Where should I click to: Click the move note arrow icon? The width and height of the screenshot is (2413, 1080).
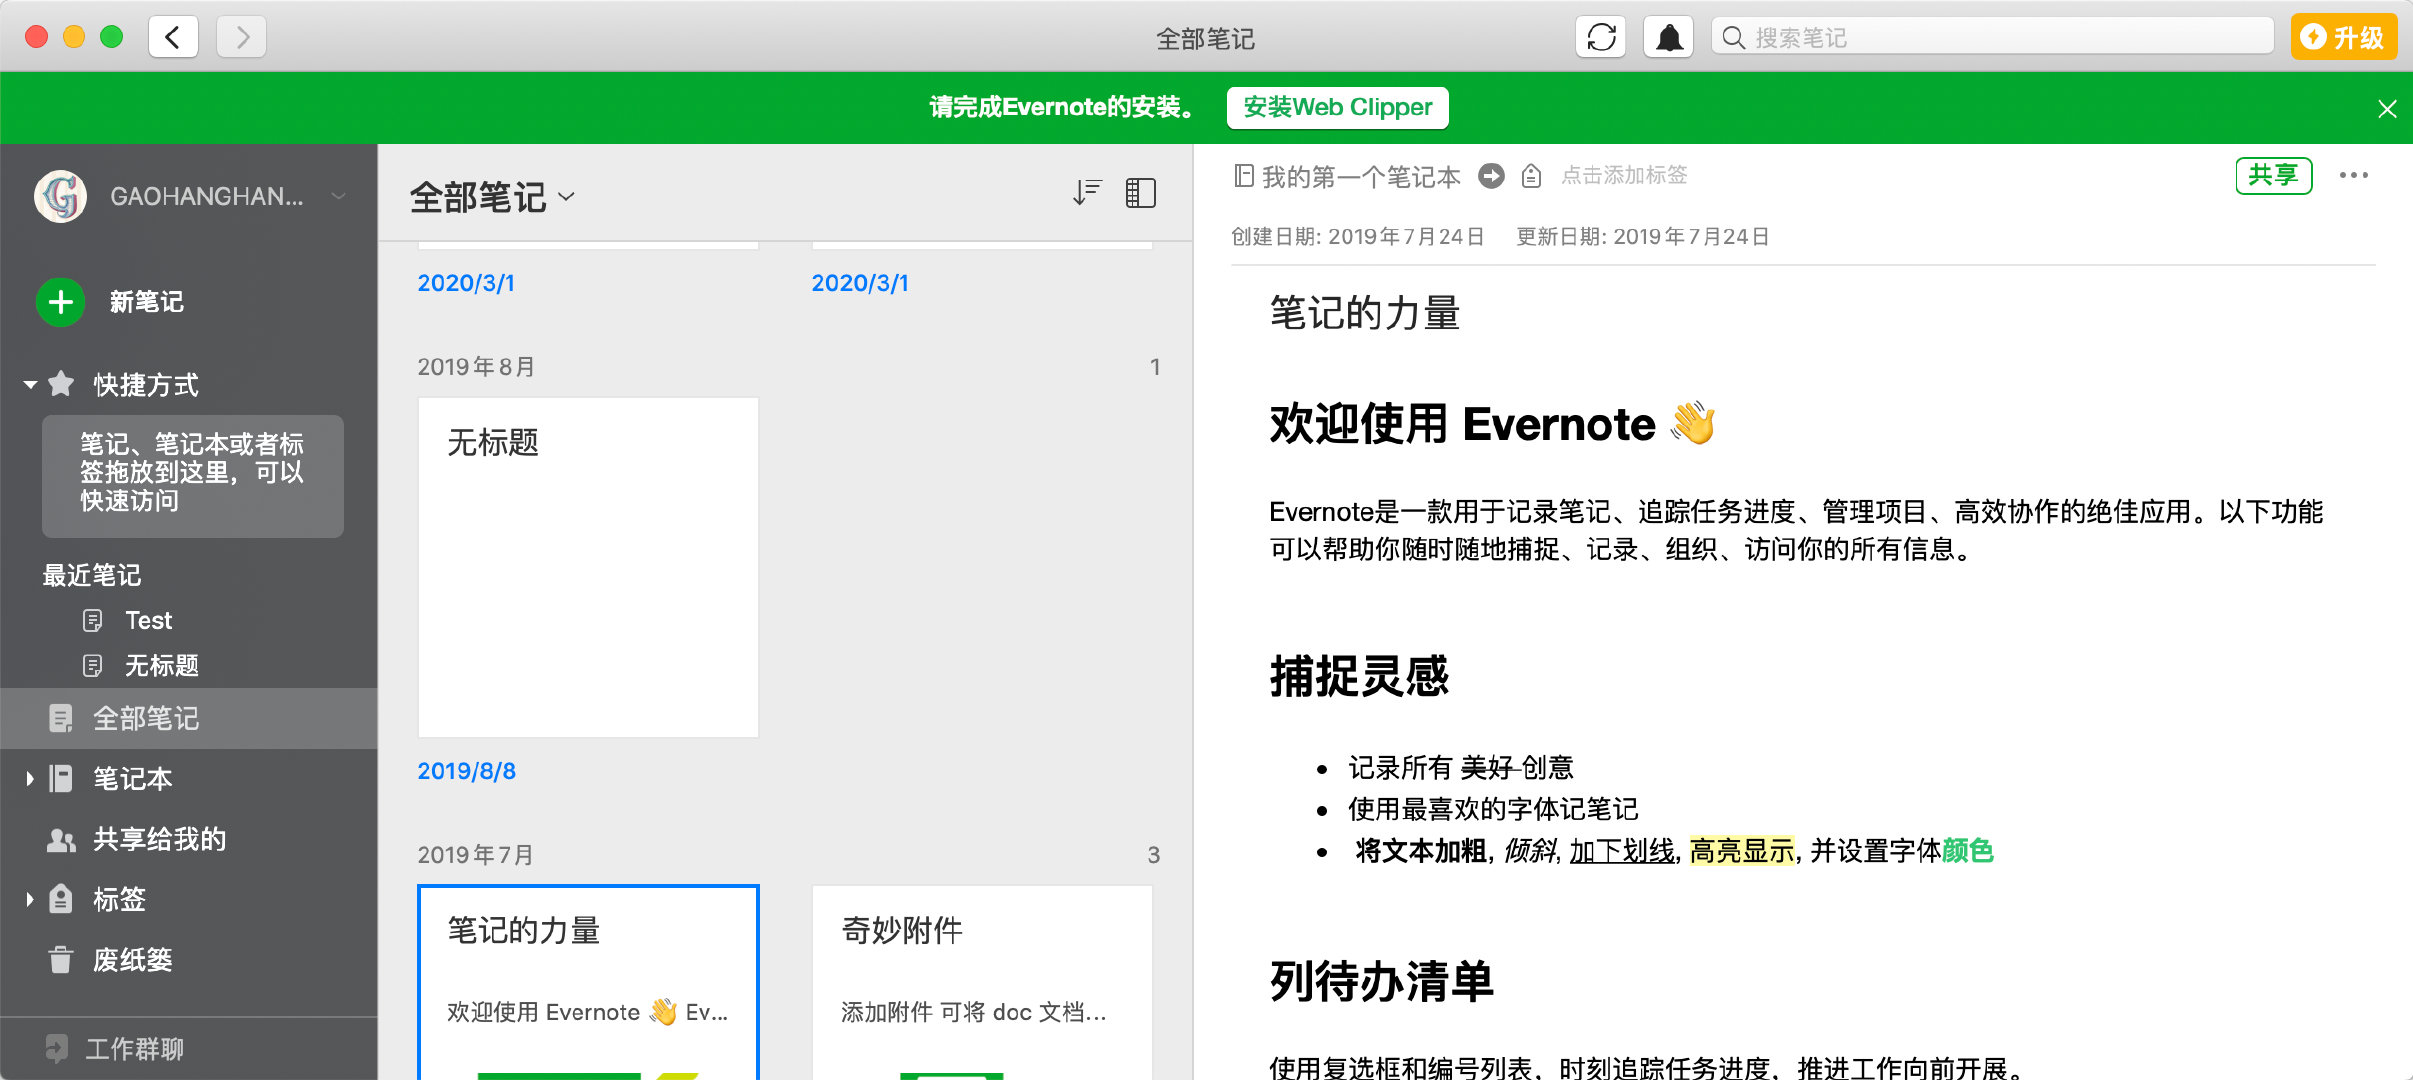(x=1491, y=176)
